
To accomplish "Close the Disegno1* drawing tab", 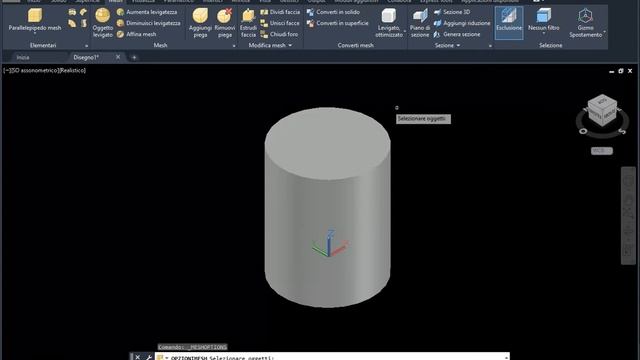I will pos(118,57).
